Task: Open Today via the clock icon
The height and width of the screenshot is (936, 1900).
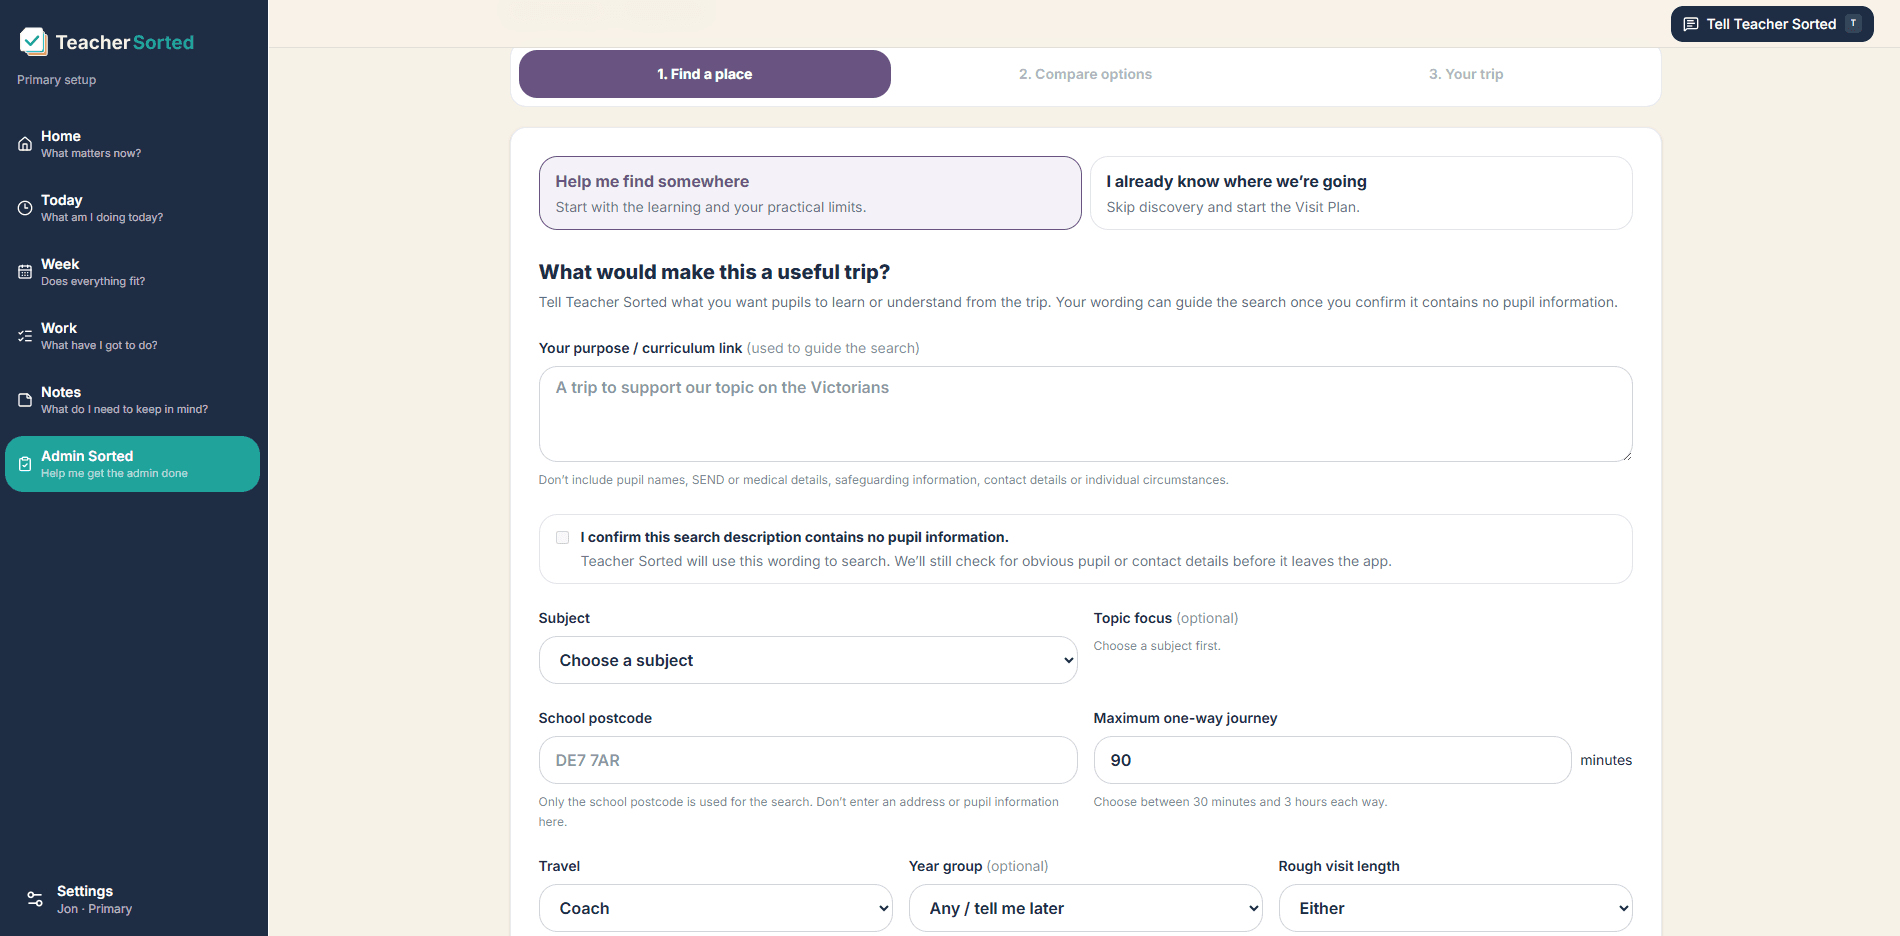Action: [x=25, y=208]
